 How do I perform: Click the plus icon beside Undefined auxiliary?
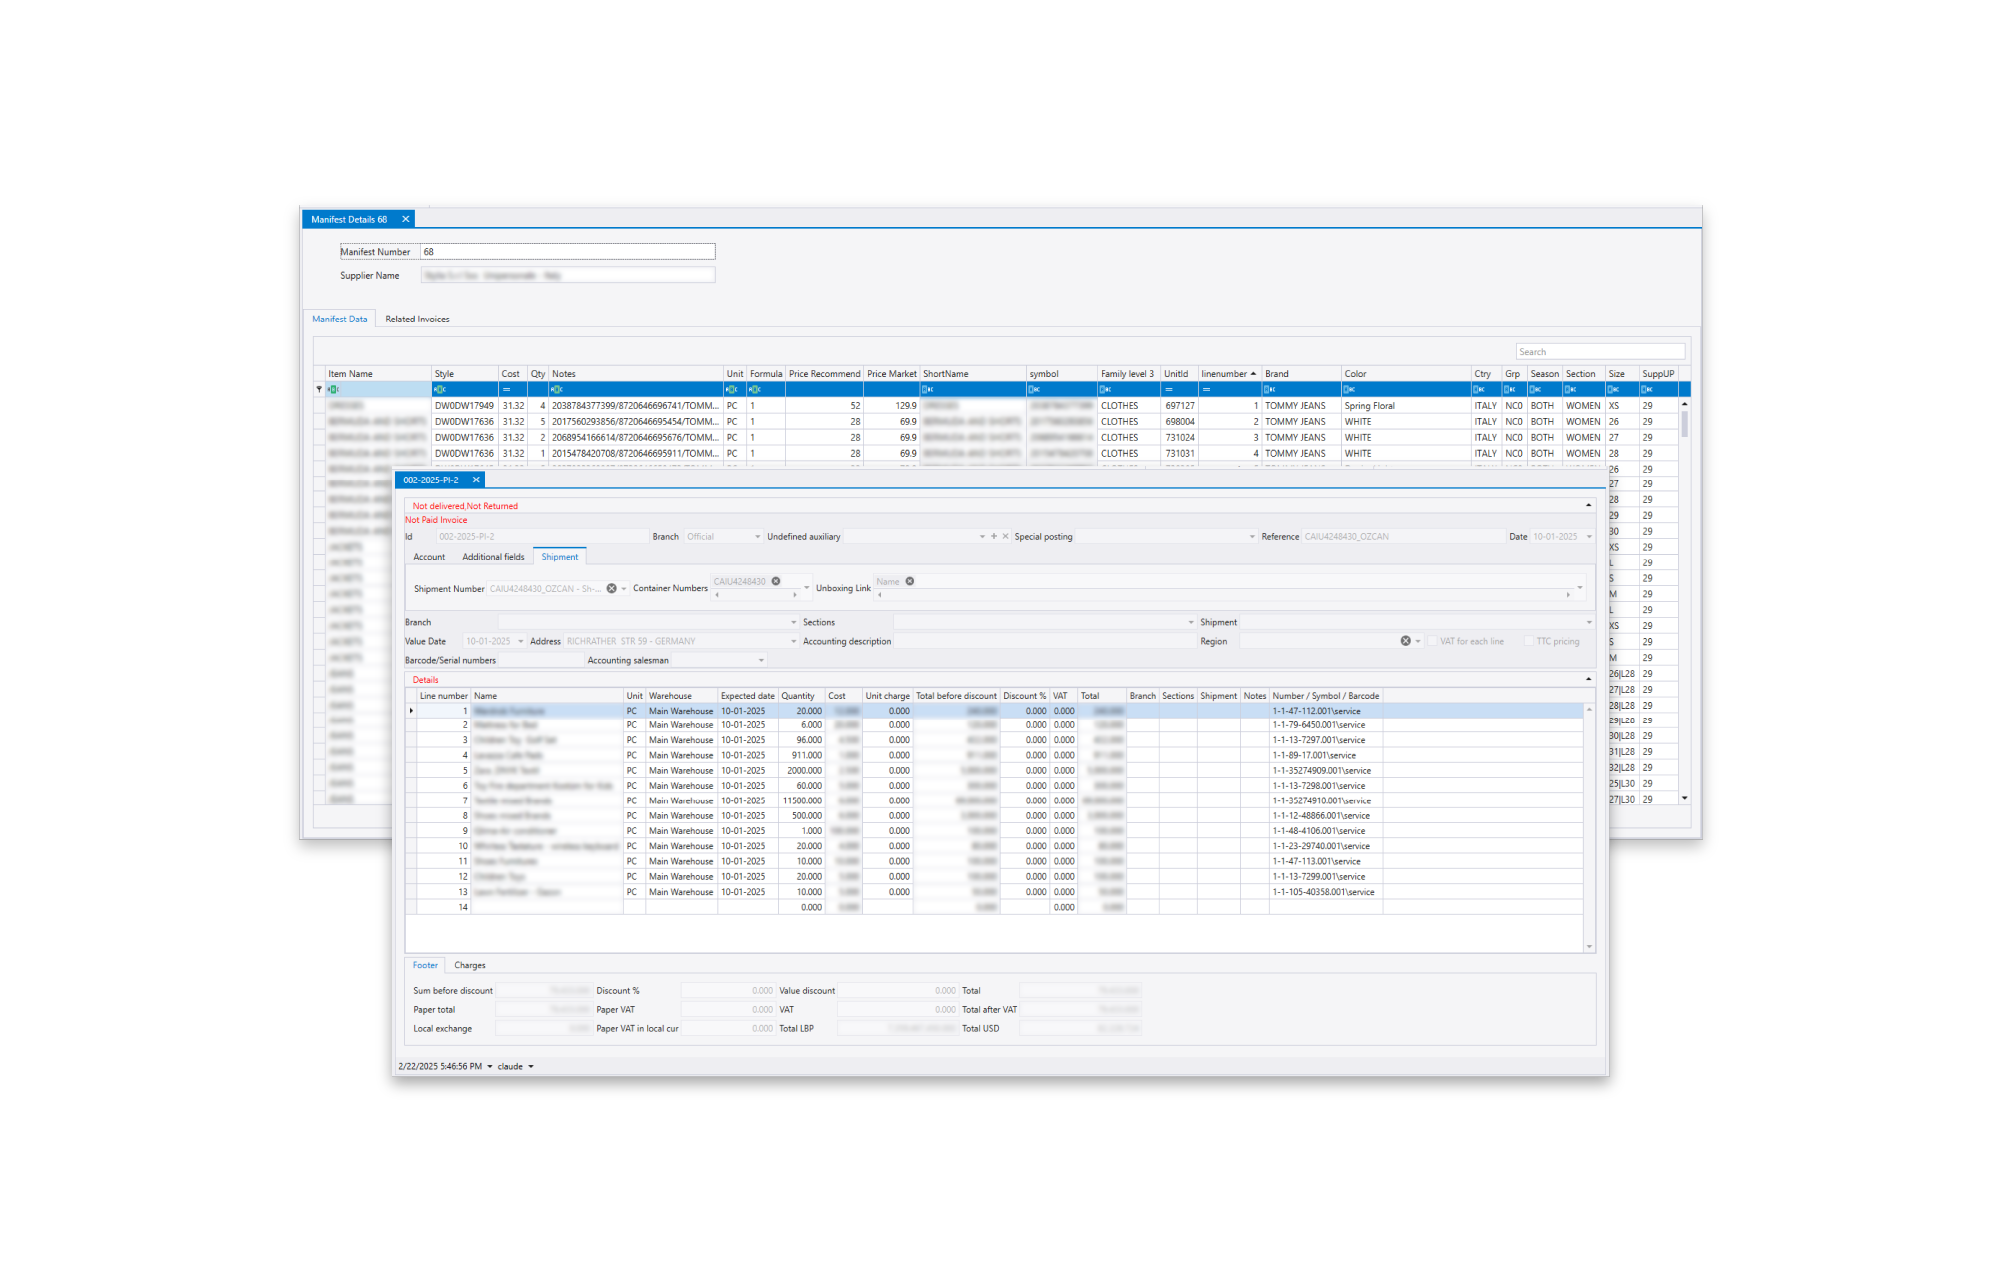point(993,537)
